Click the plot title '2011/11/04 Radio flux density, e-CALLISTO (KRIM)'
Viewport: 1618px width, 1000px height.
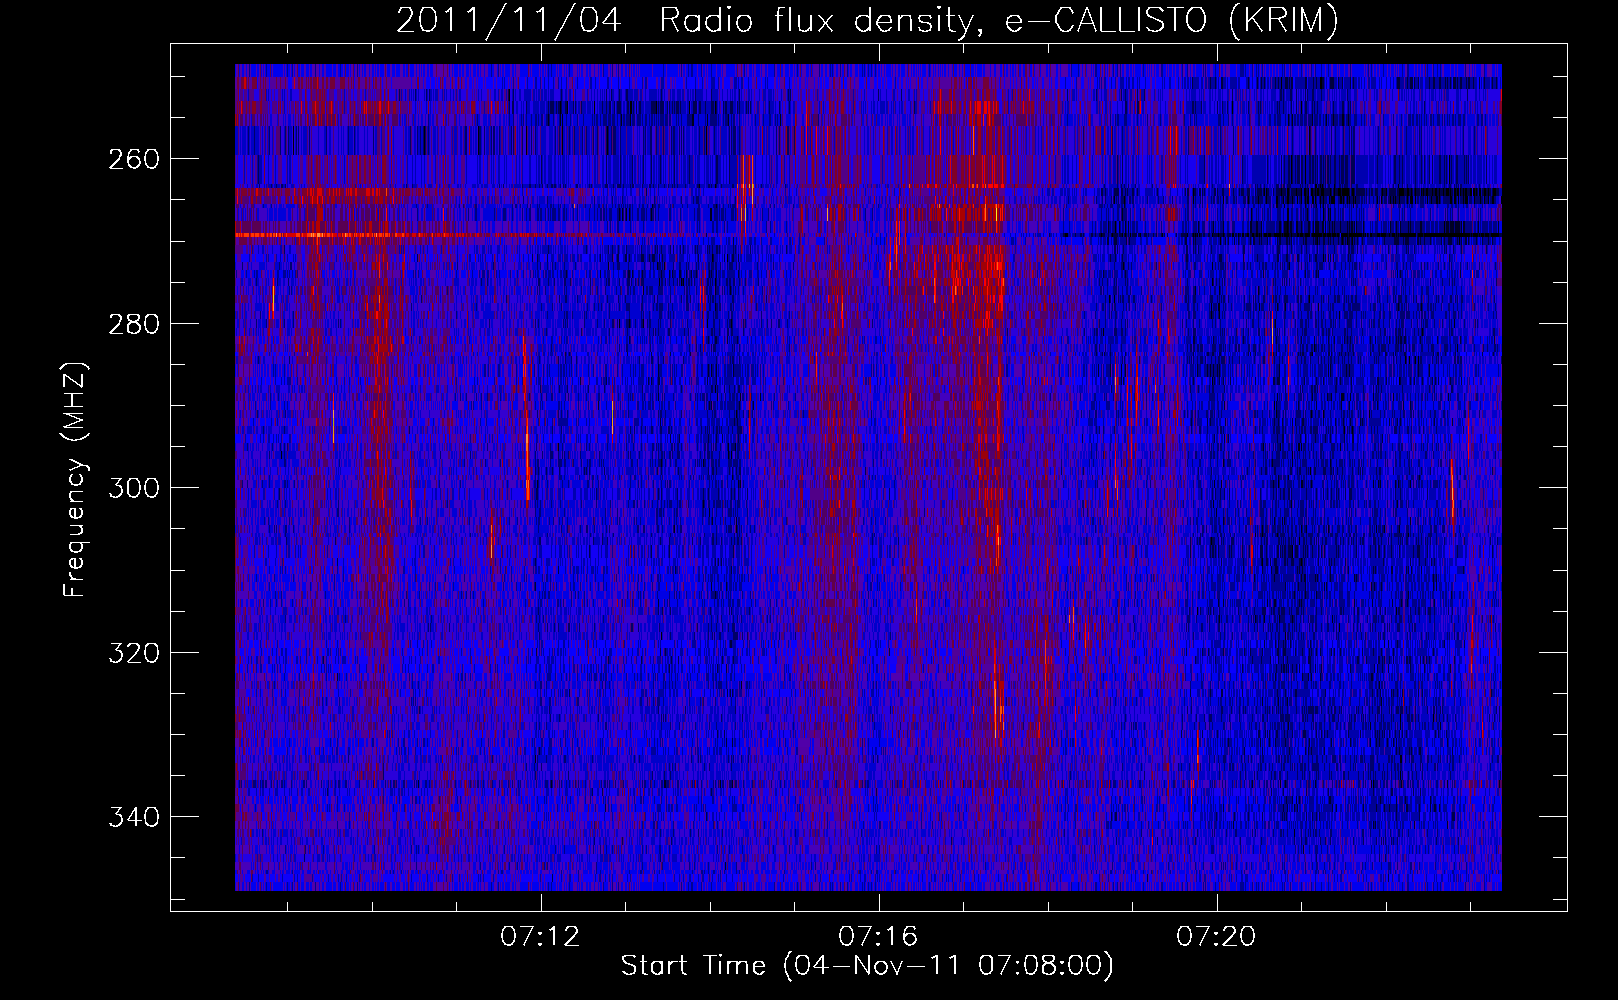pyautogui.click(x=867, y=21)
